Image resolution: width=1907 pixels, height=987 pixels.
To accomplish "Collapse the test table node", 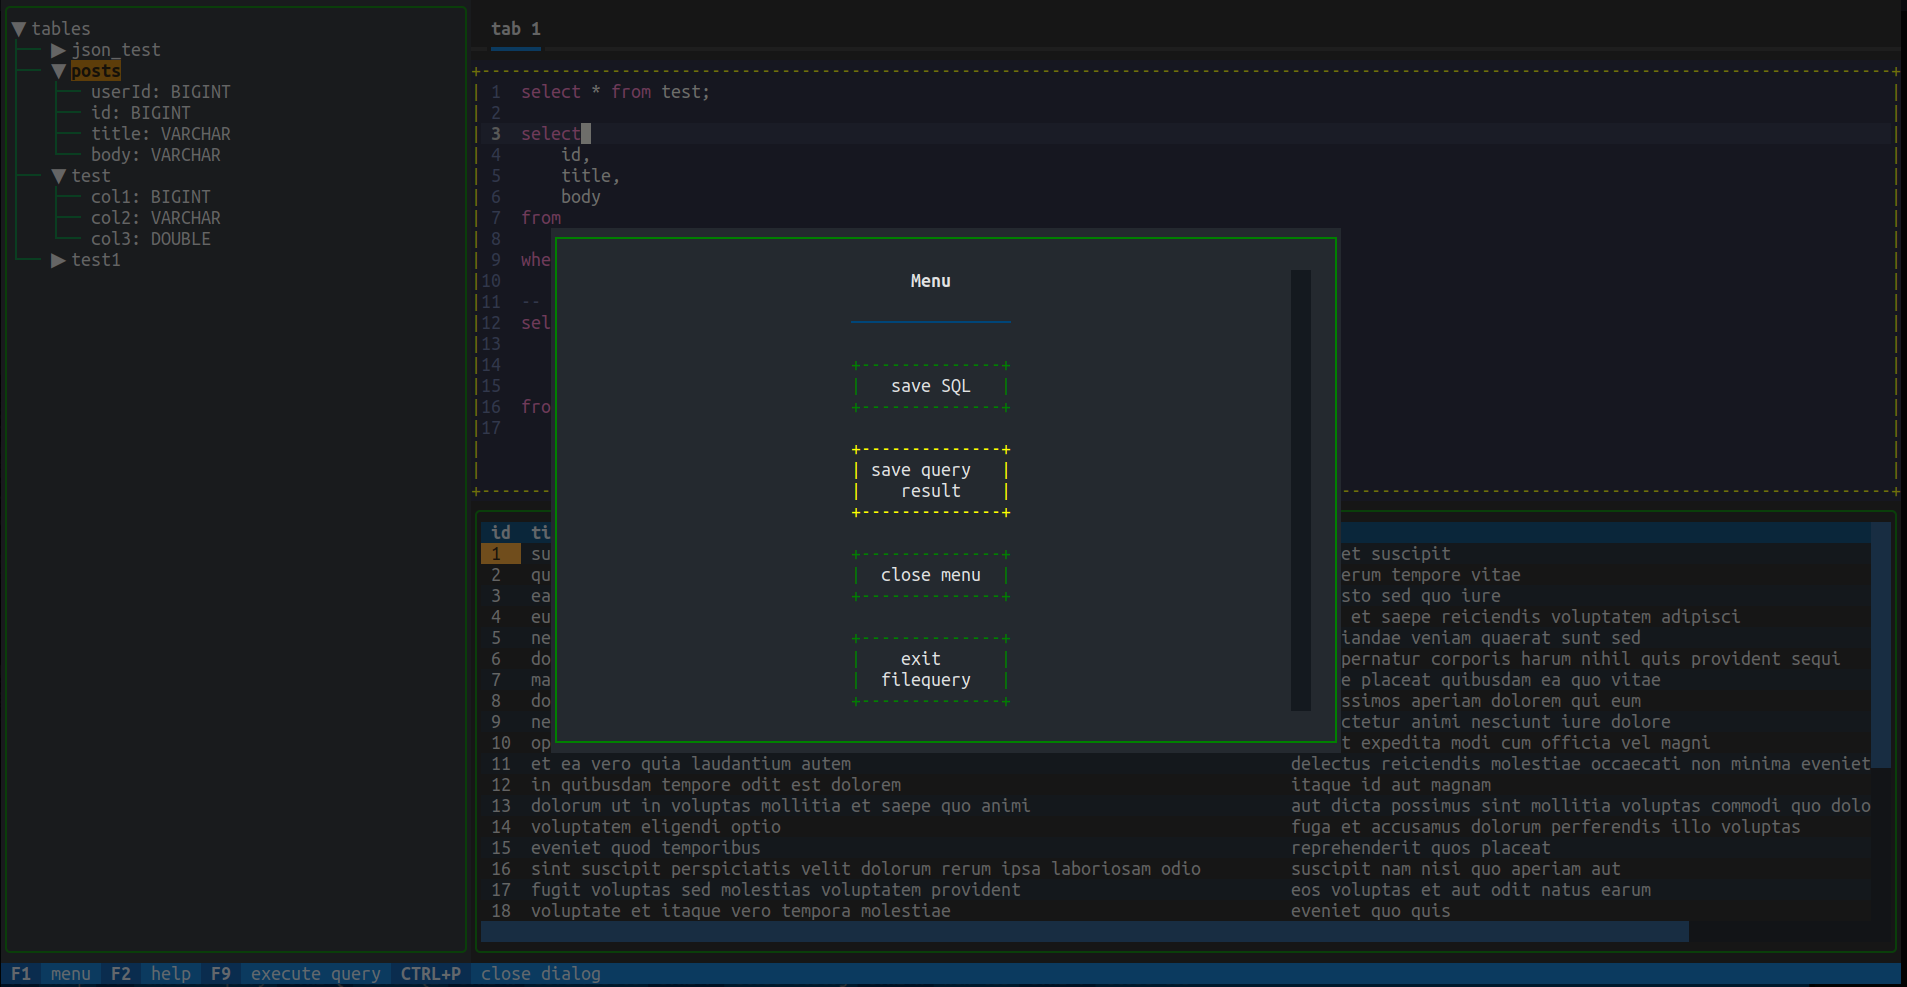I will tap(58, 175).
